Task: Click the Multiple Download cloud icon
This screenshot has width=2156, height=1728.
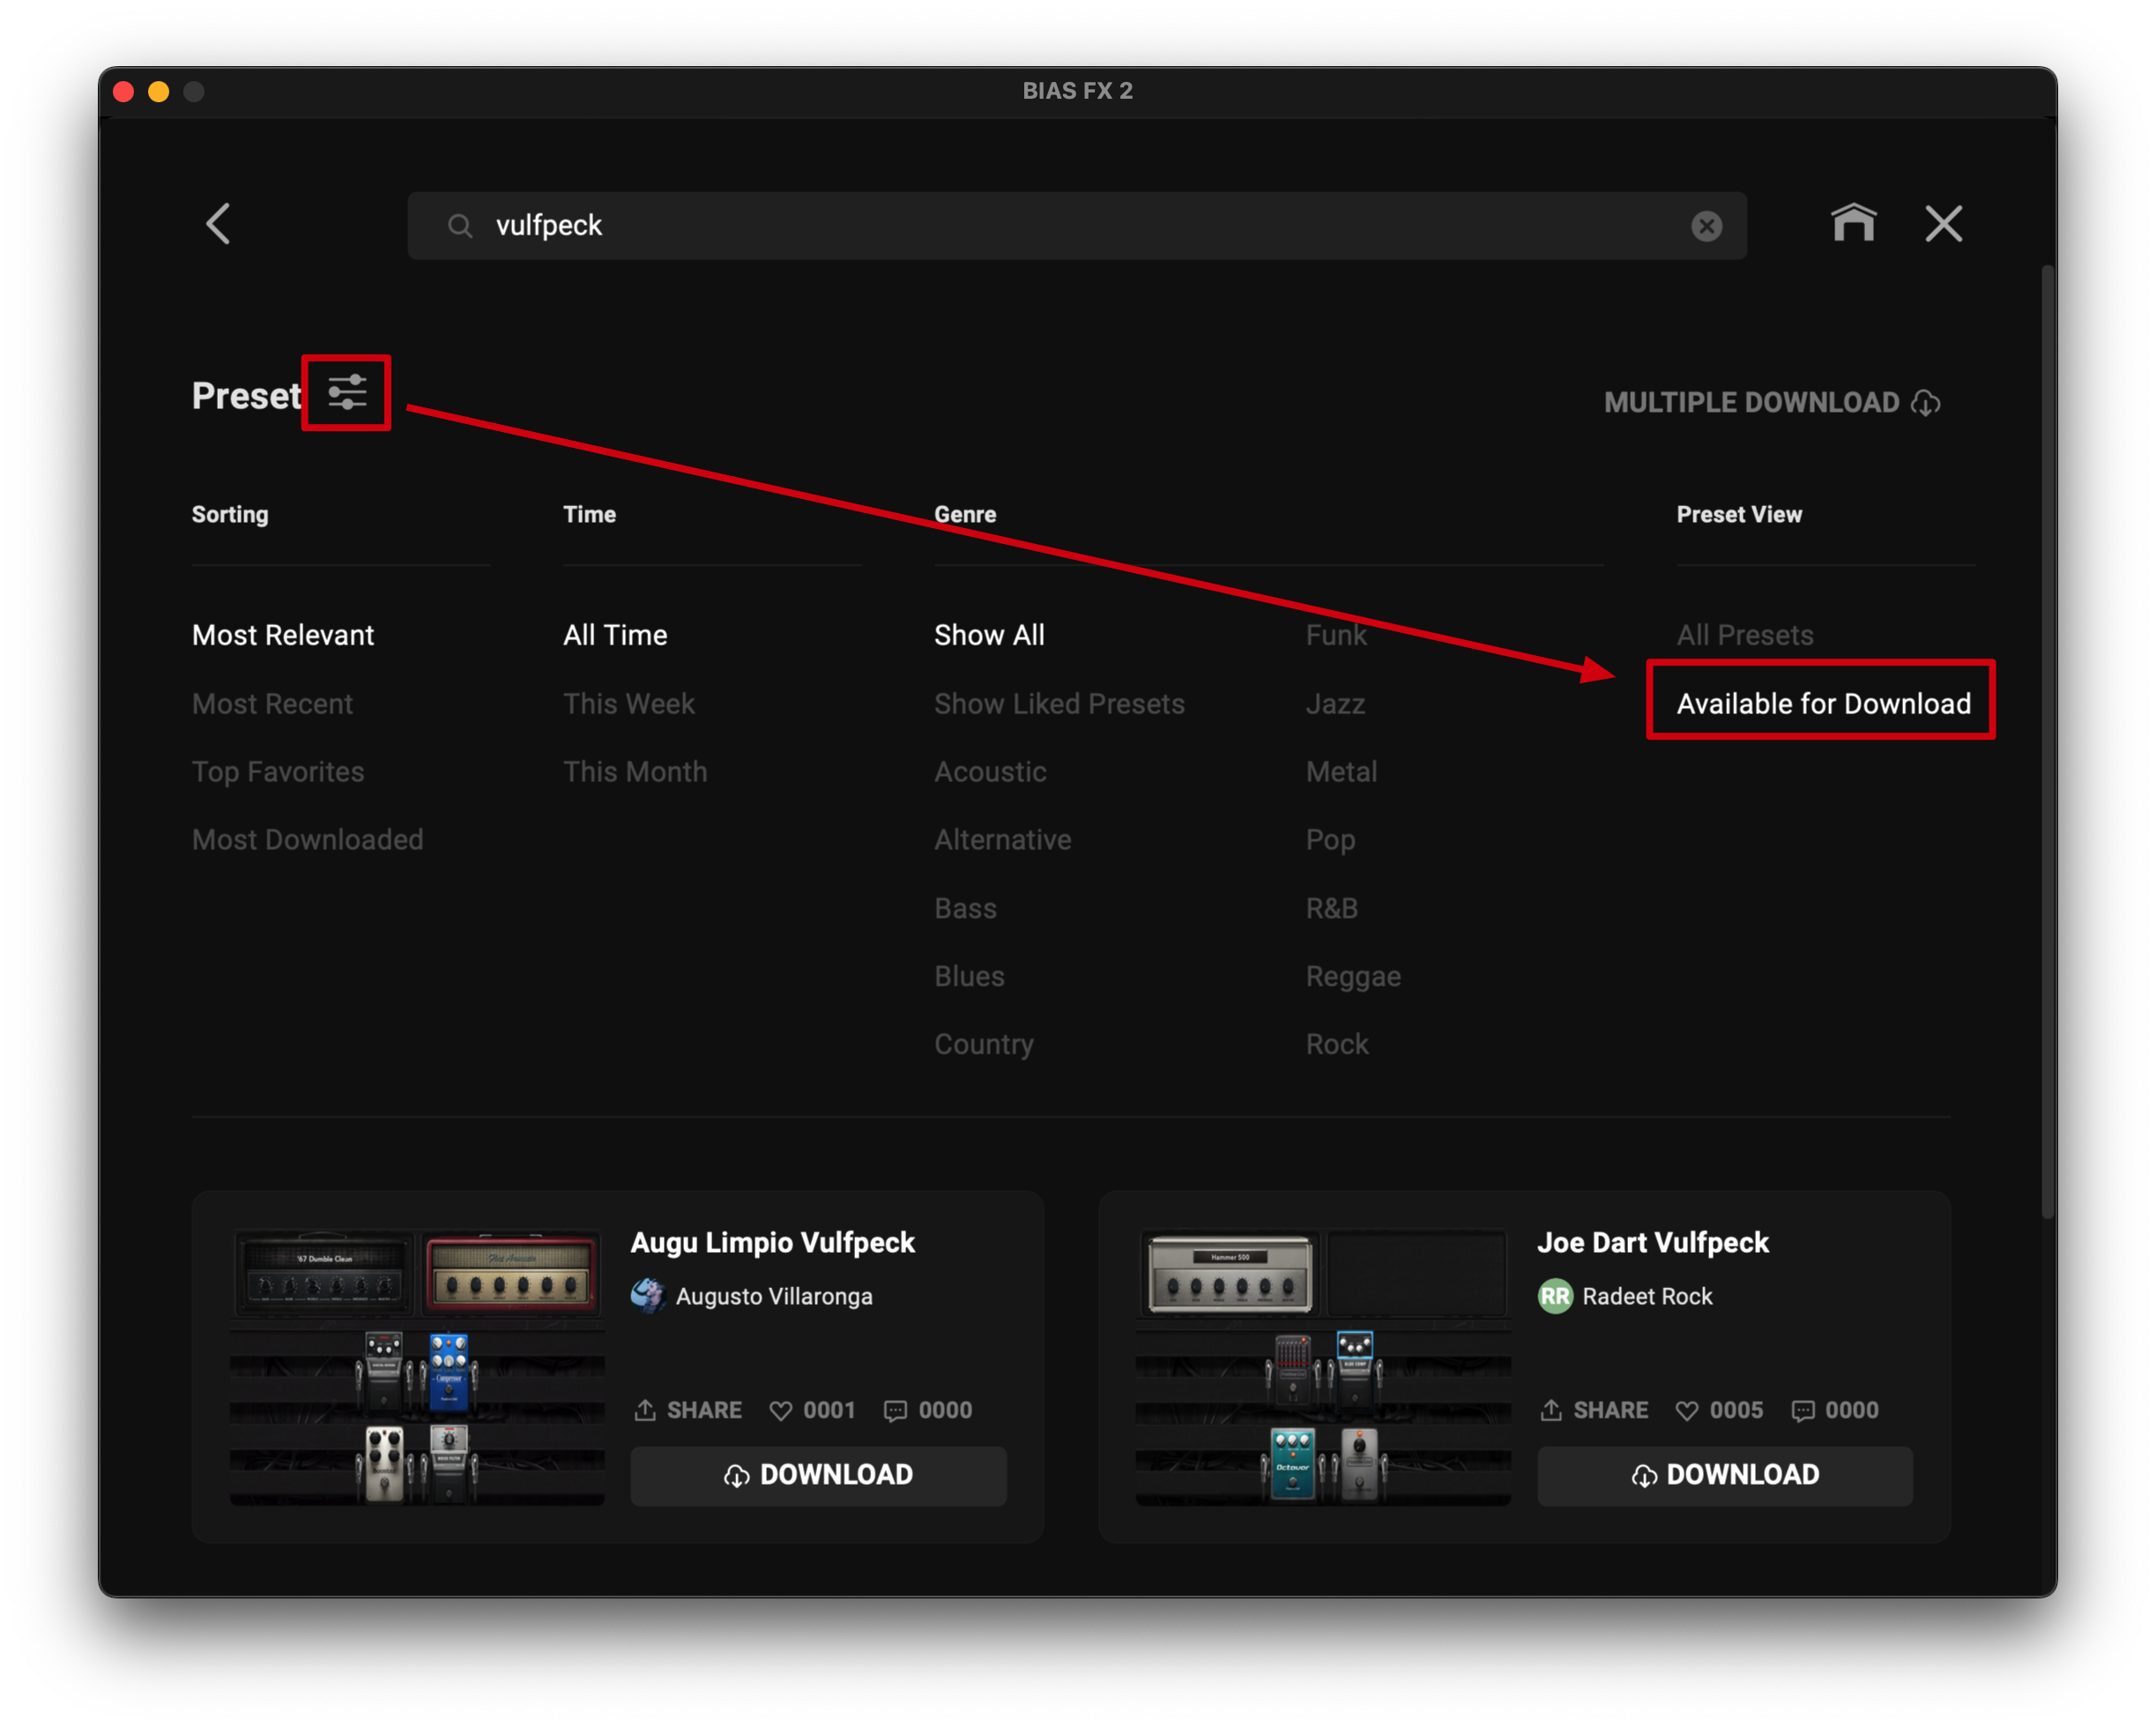Action: pyautogui.click(x=1926, y=403)
